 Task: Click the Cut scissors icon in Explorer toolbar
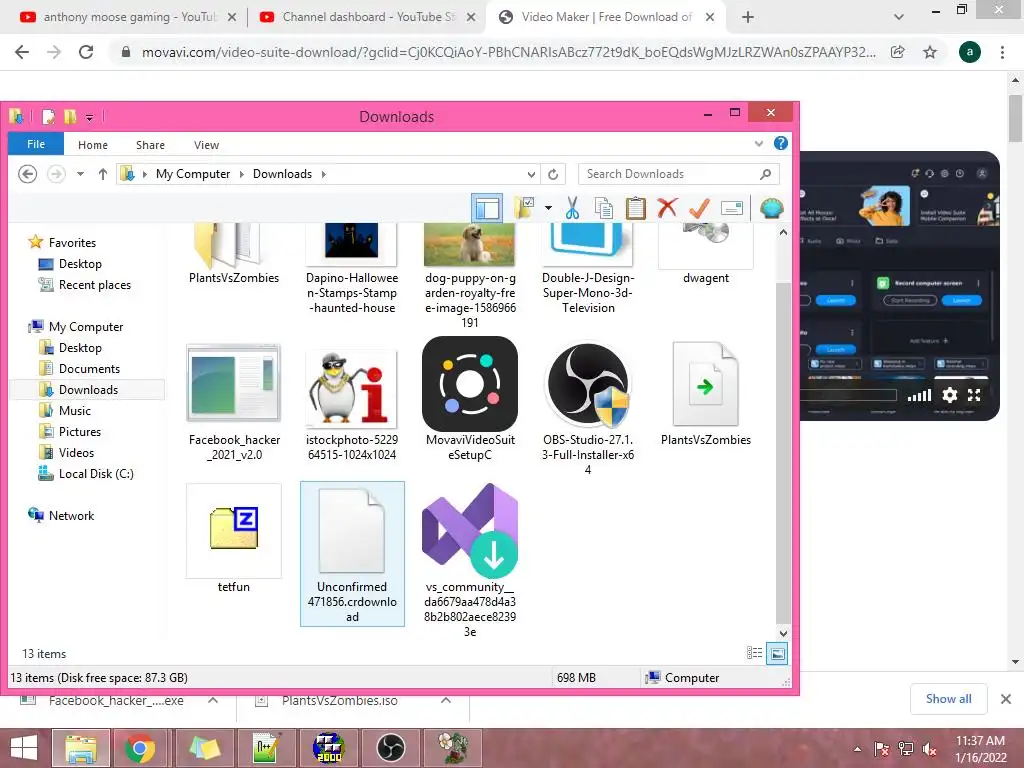coord(572,208)
